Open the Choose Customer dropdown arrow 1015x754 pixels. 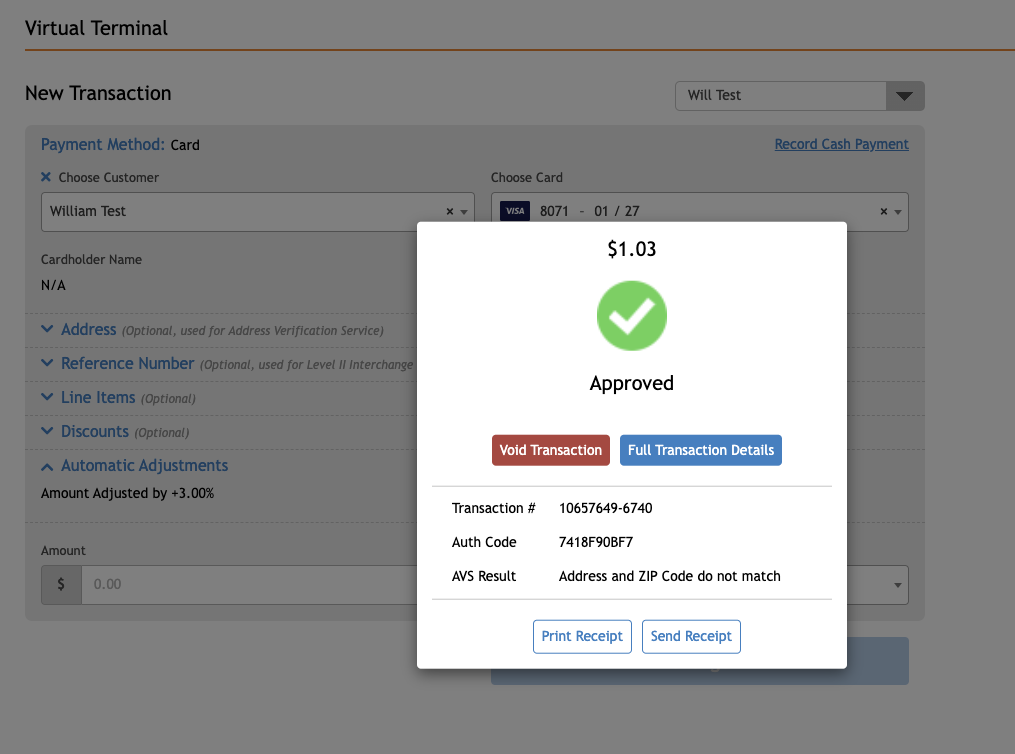[464, 212]
